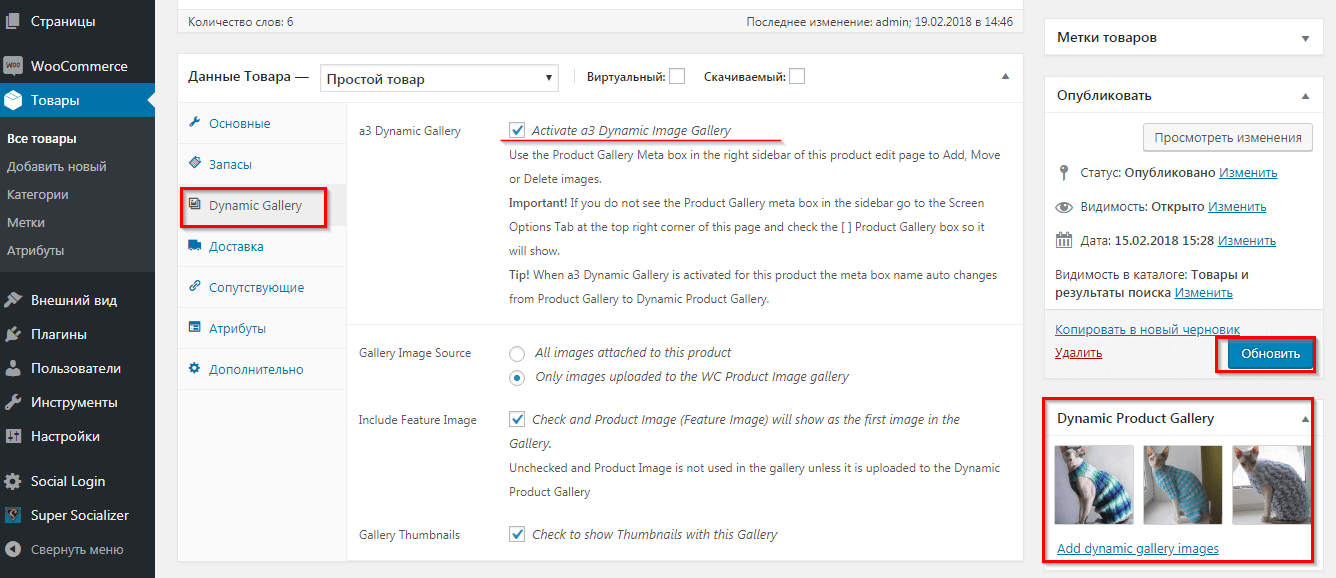
Task: Select All images attached to this product
Action: click(x=517, y=353)
